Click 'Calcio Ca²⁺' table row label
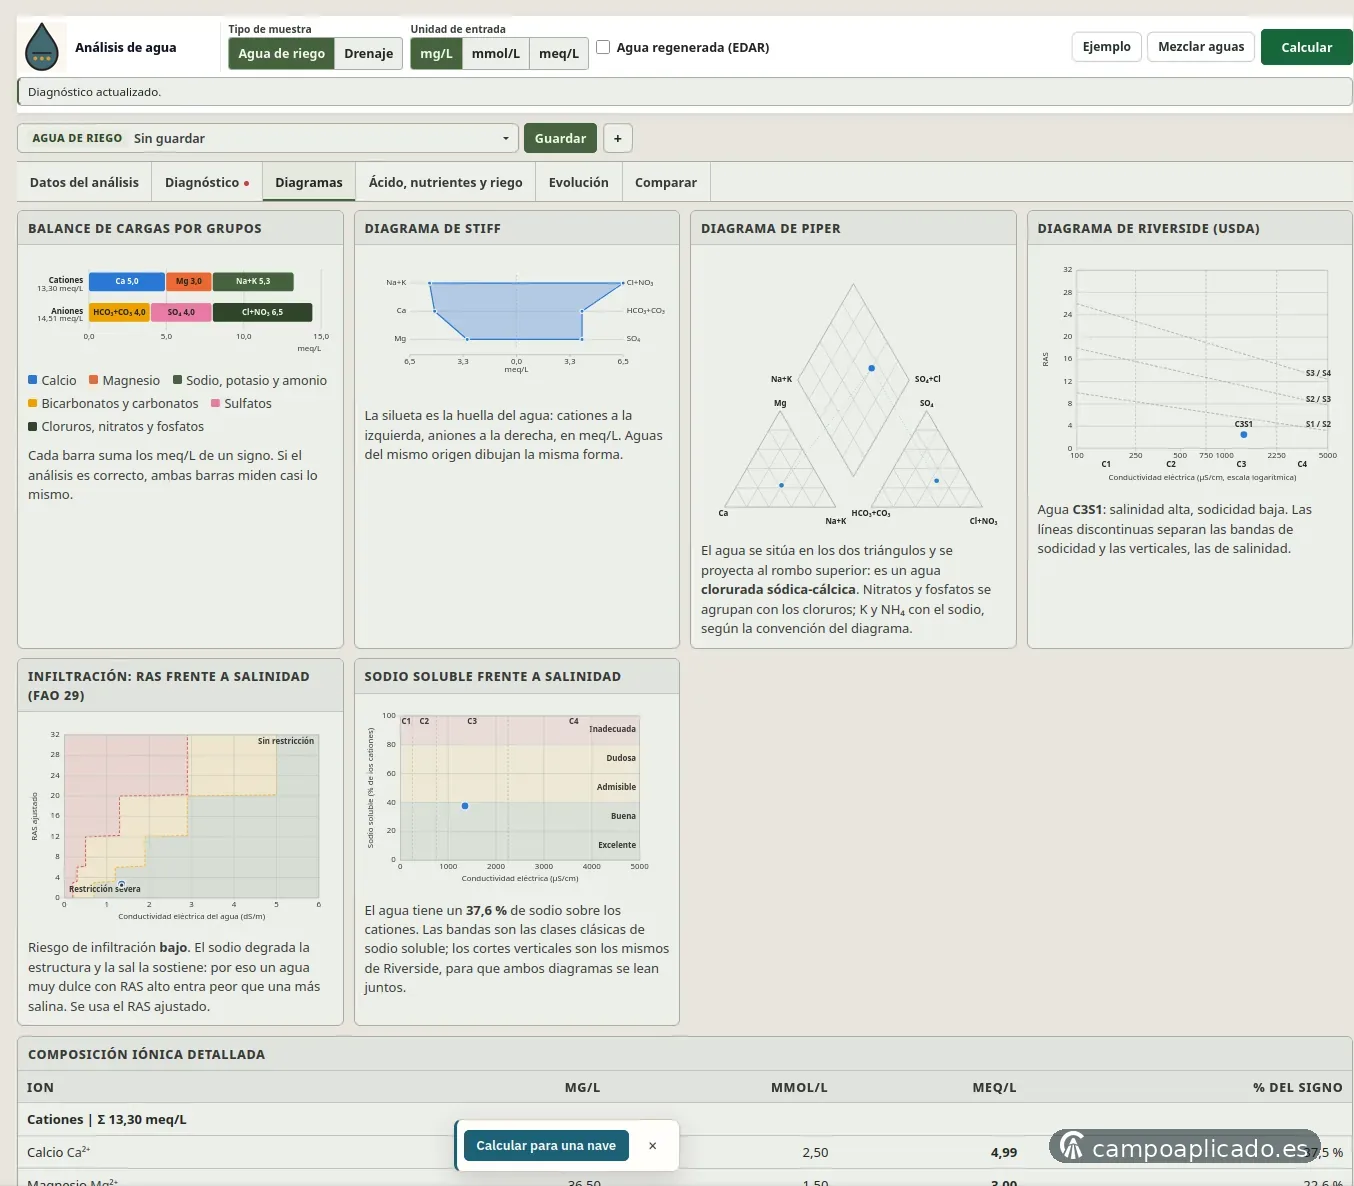Viewport: 1354px width, 1186px height. 59,1152
